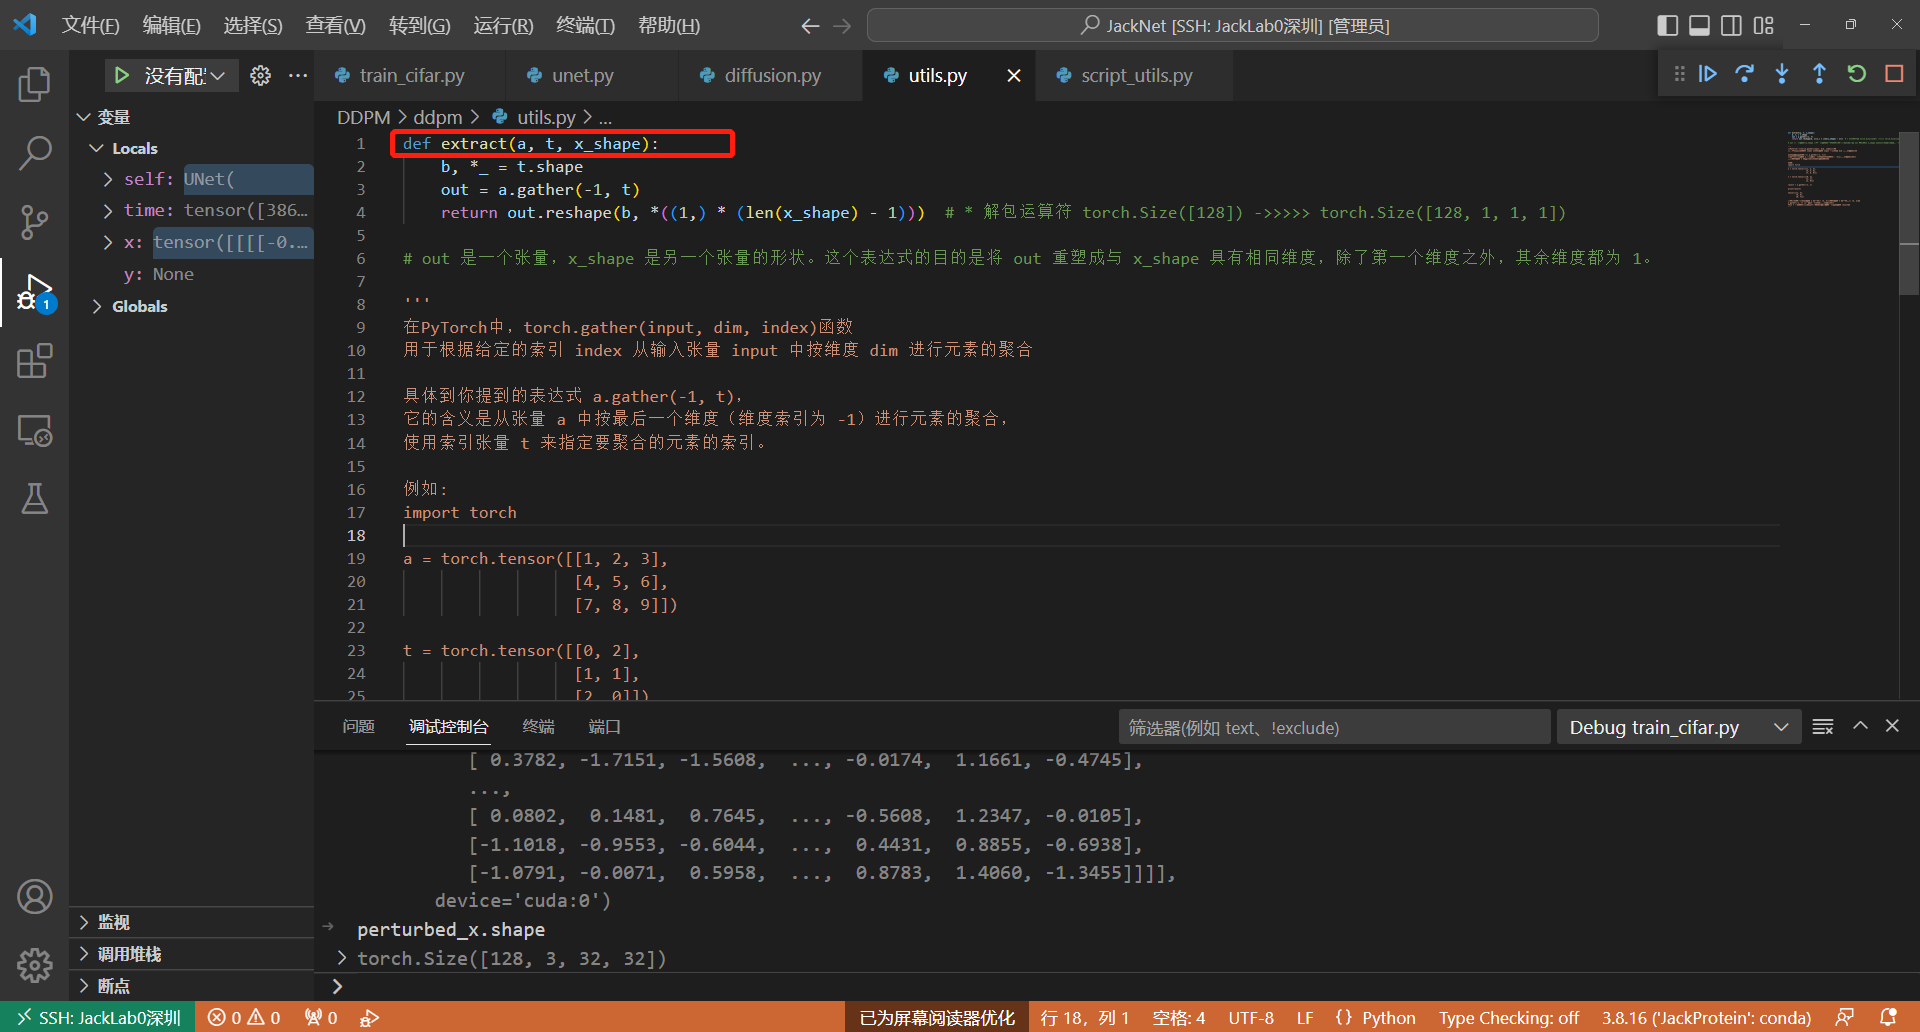Stop the debug session
Viewport: 1920px width, 1032px height.
click(x=1894, y=74)
